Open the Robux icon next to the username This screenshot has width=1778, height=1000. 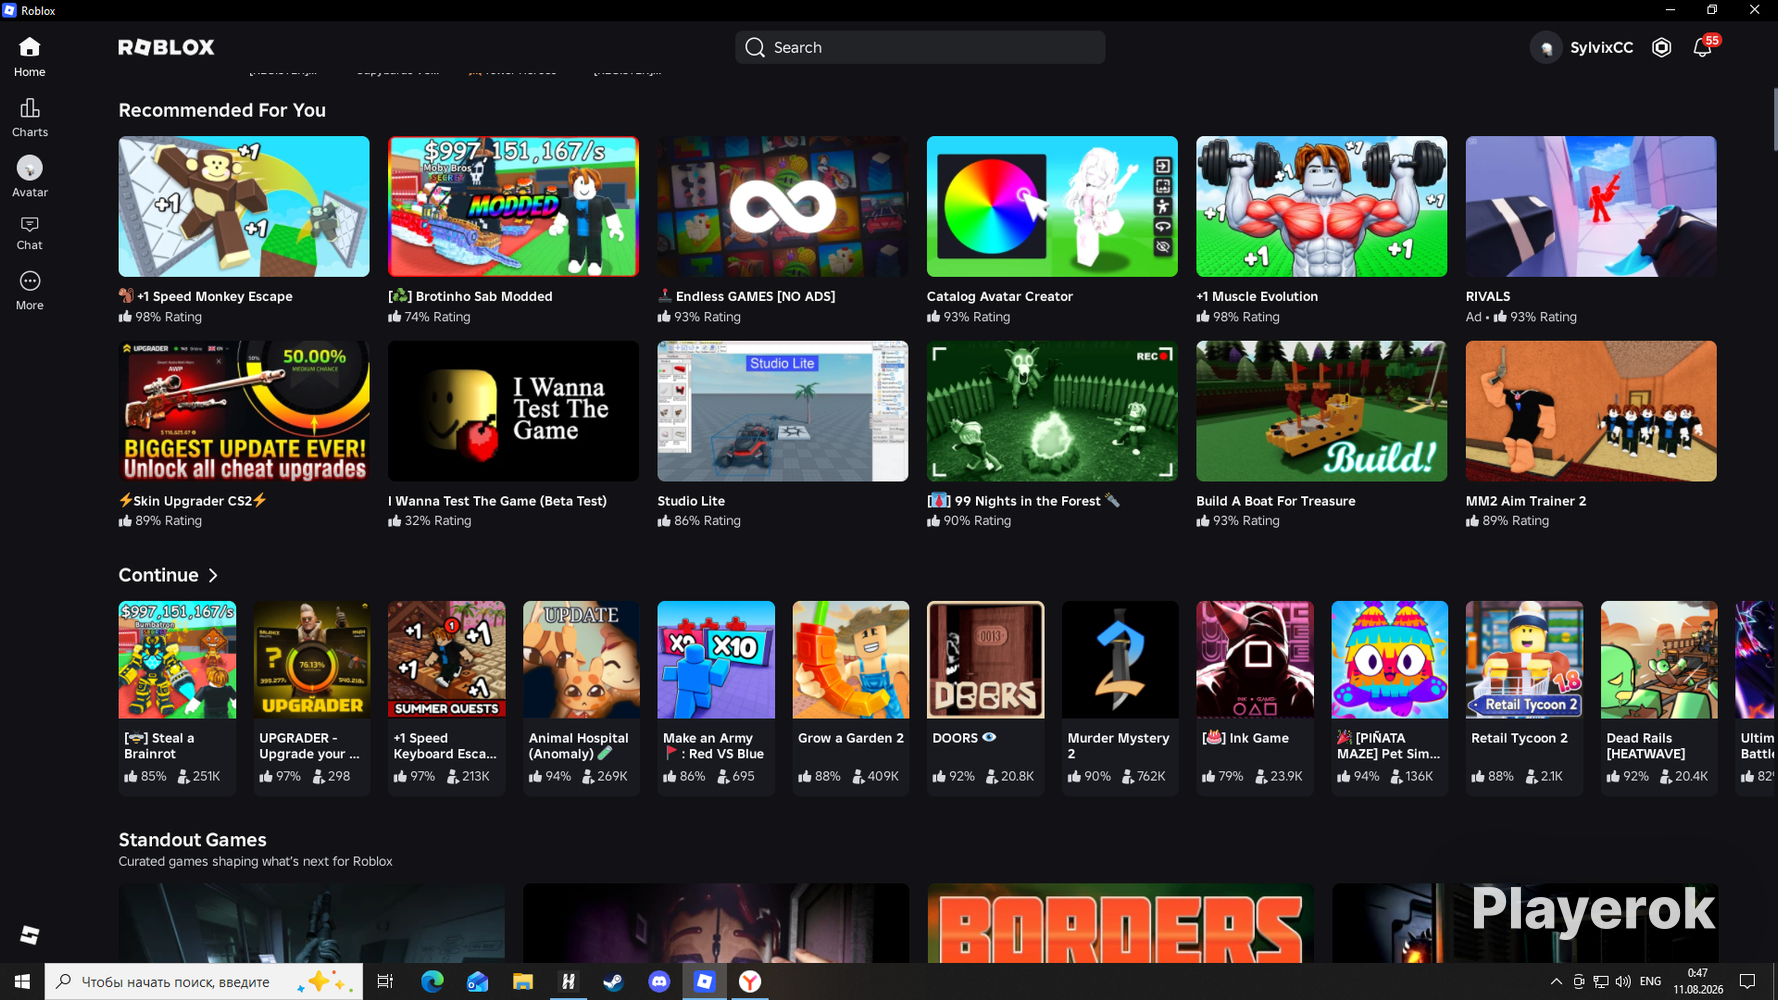(1661, 47)
